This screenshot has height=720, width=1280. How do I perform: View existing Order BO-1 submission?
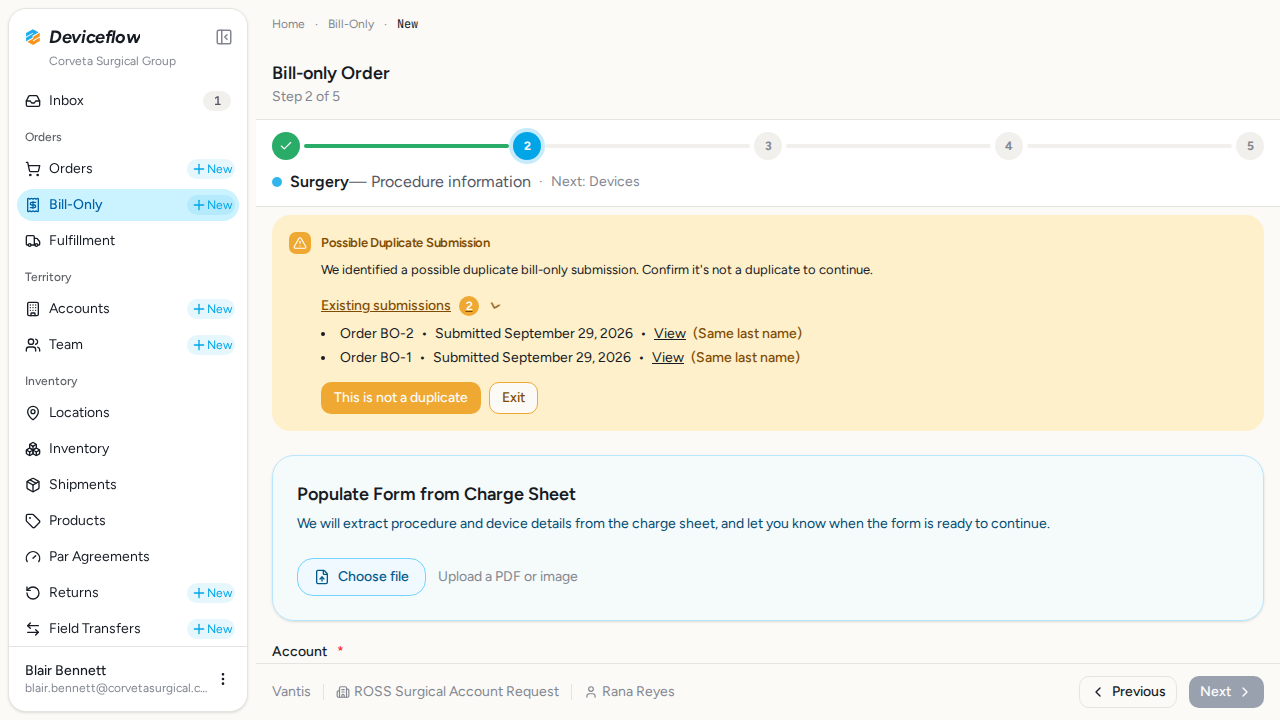tap(668, 358)
